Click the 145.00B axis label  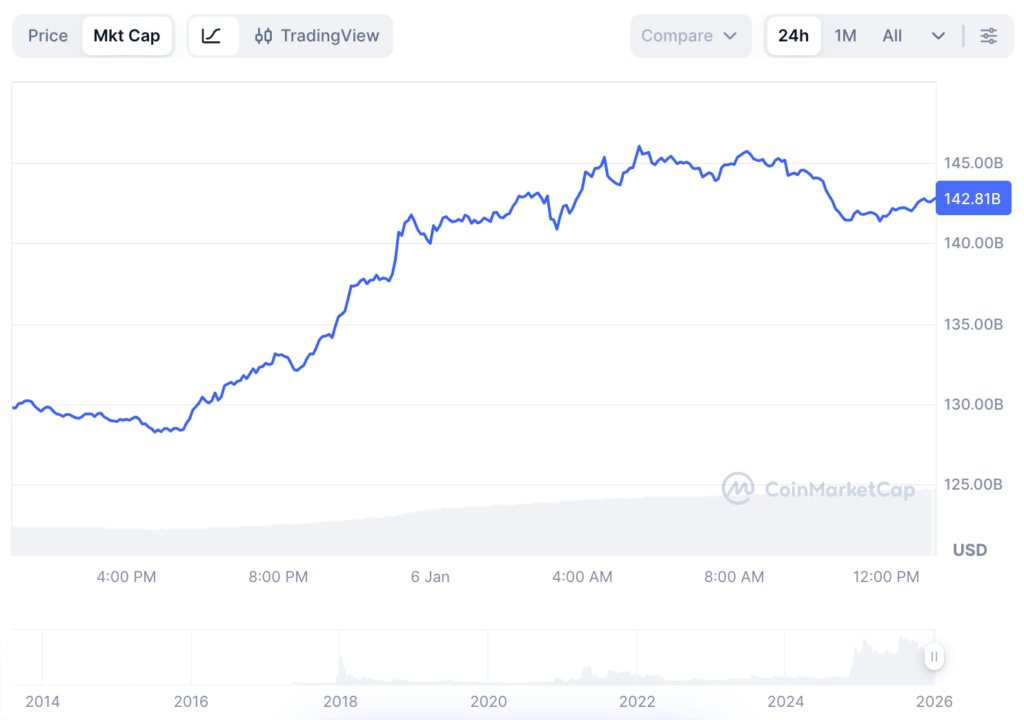972,162
